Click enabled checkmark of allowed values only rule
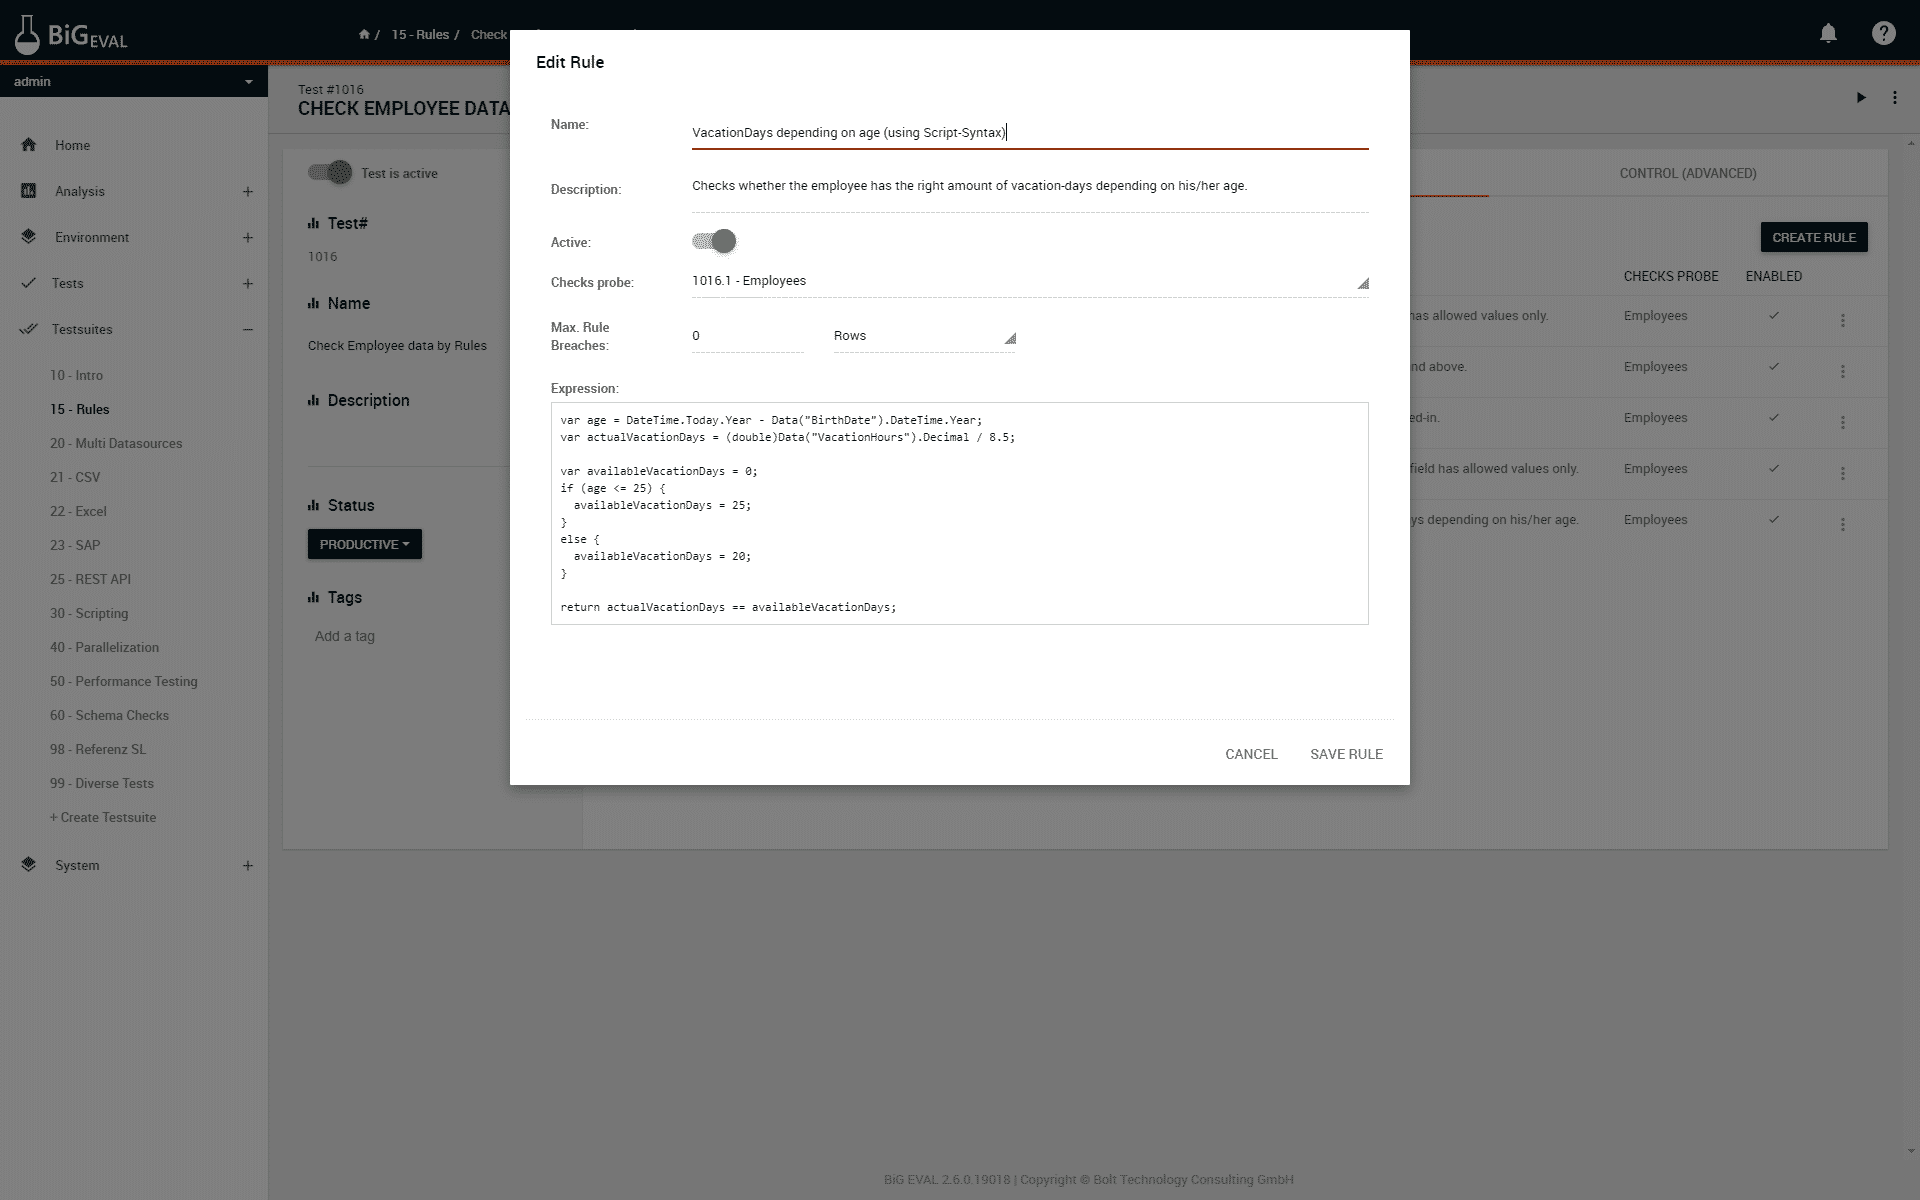The width and height of the screenshot is (1920, 1200). click(x=1774, y=315)
